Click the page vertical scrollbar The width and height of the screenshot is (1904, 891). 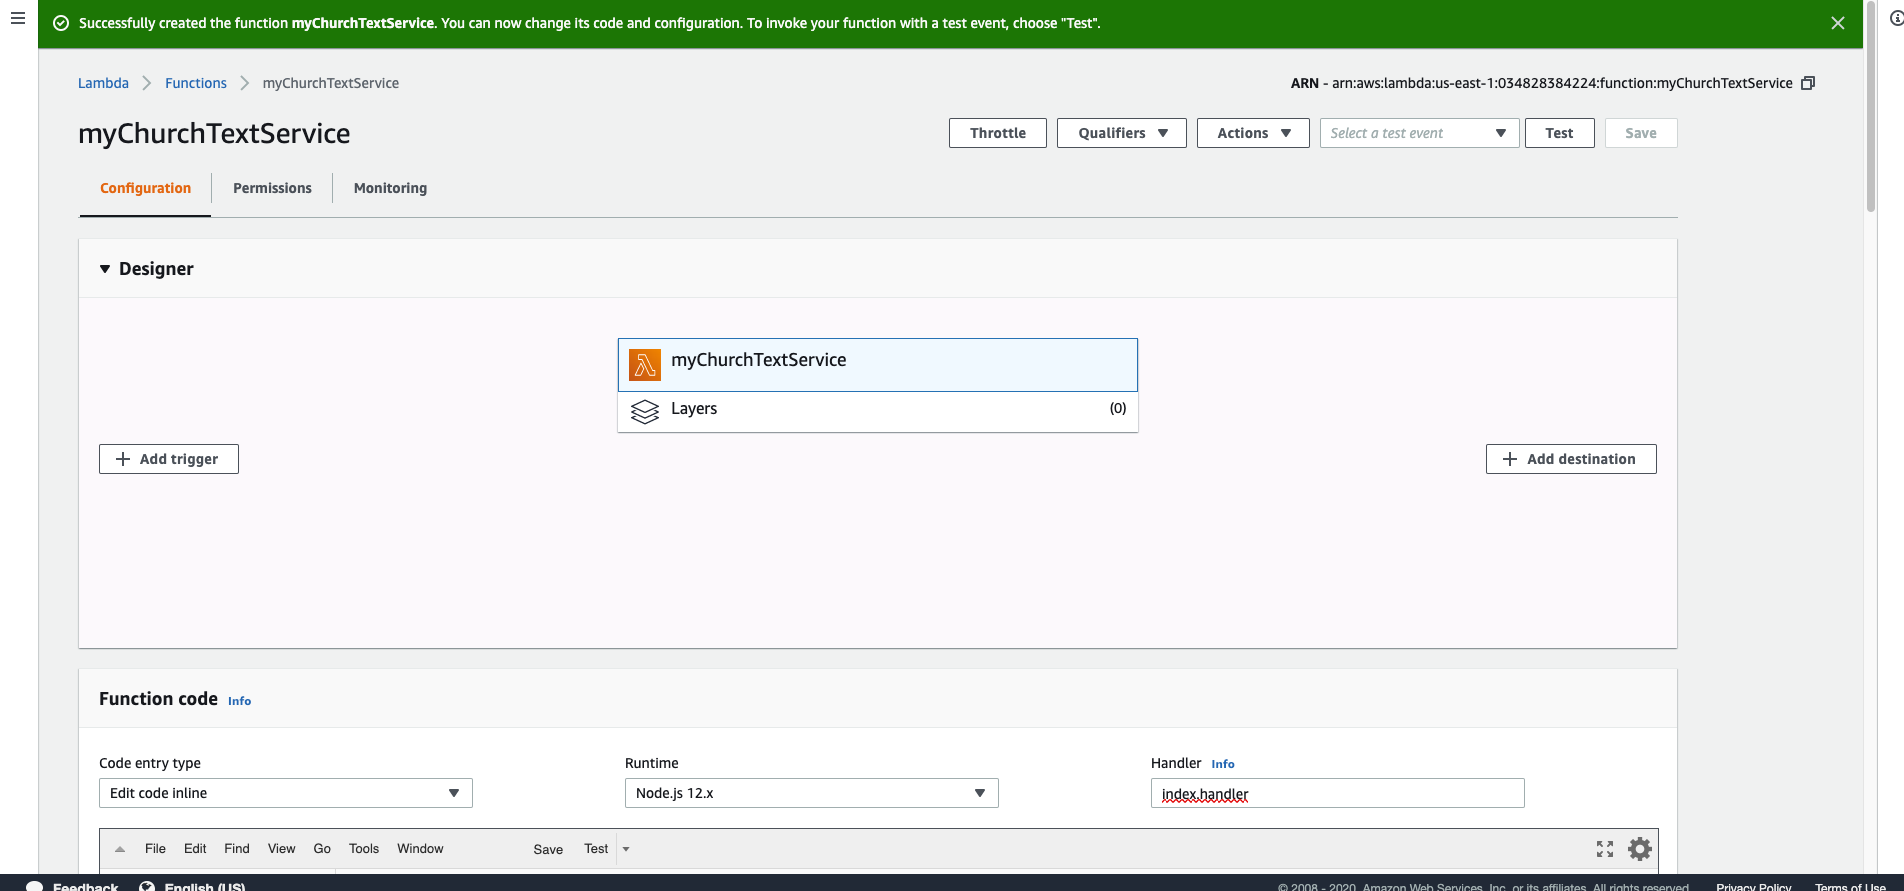click(1871, 106)
